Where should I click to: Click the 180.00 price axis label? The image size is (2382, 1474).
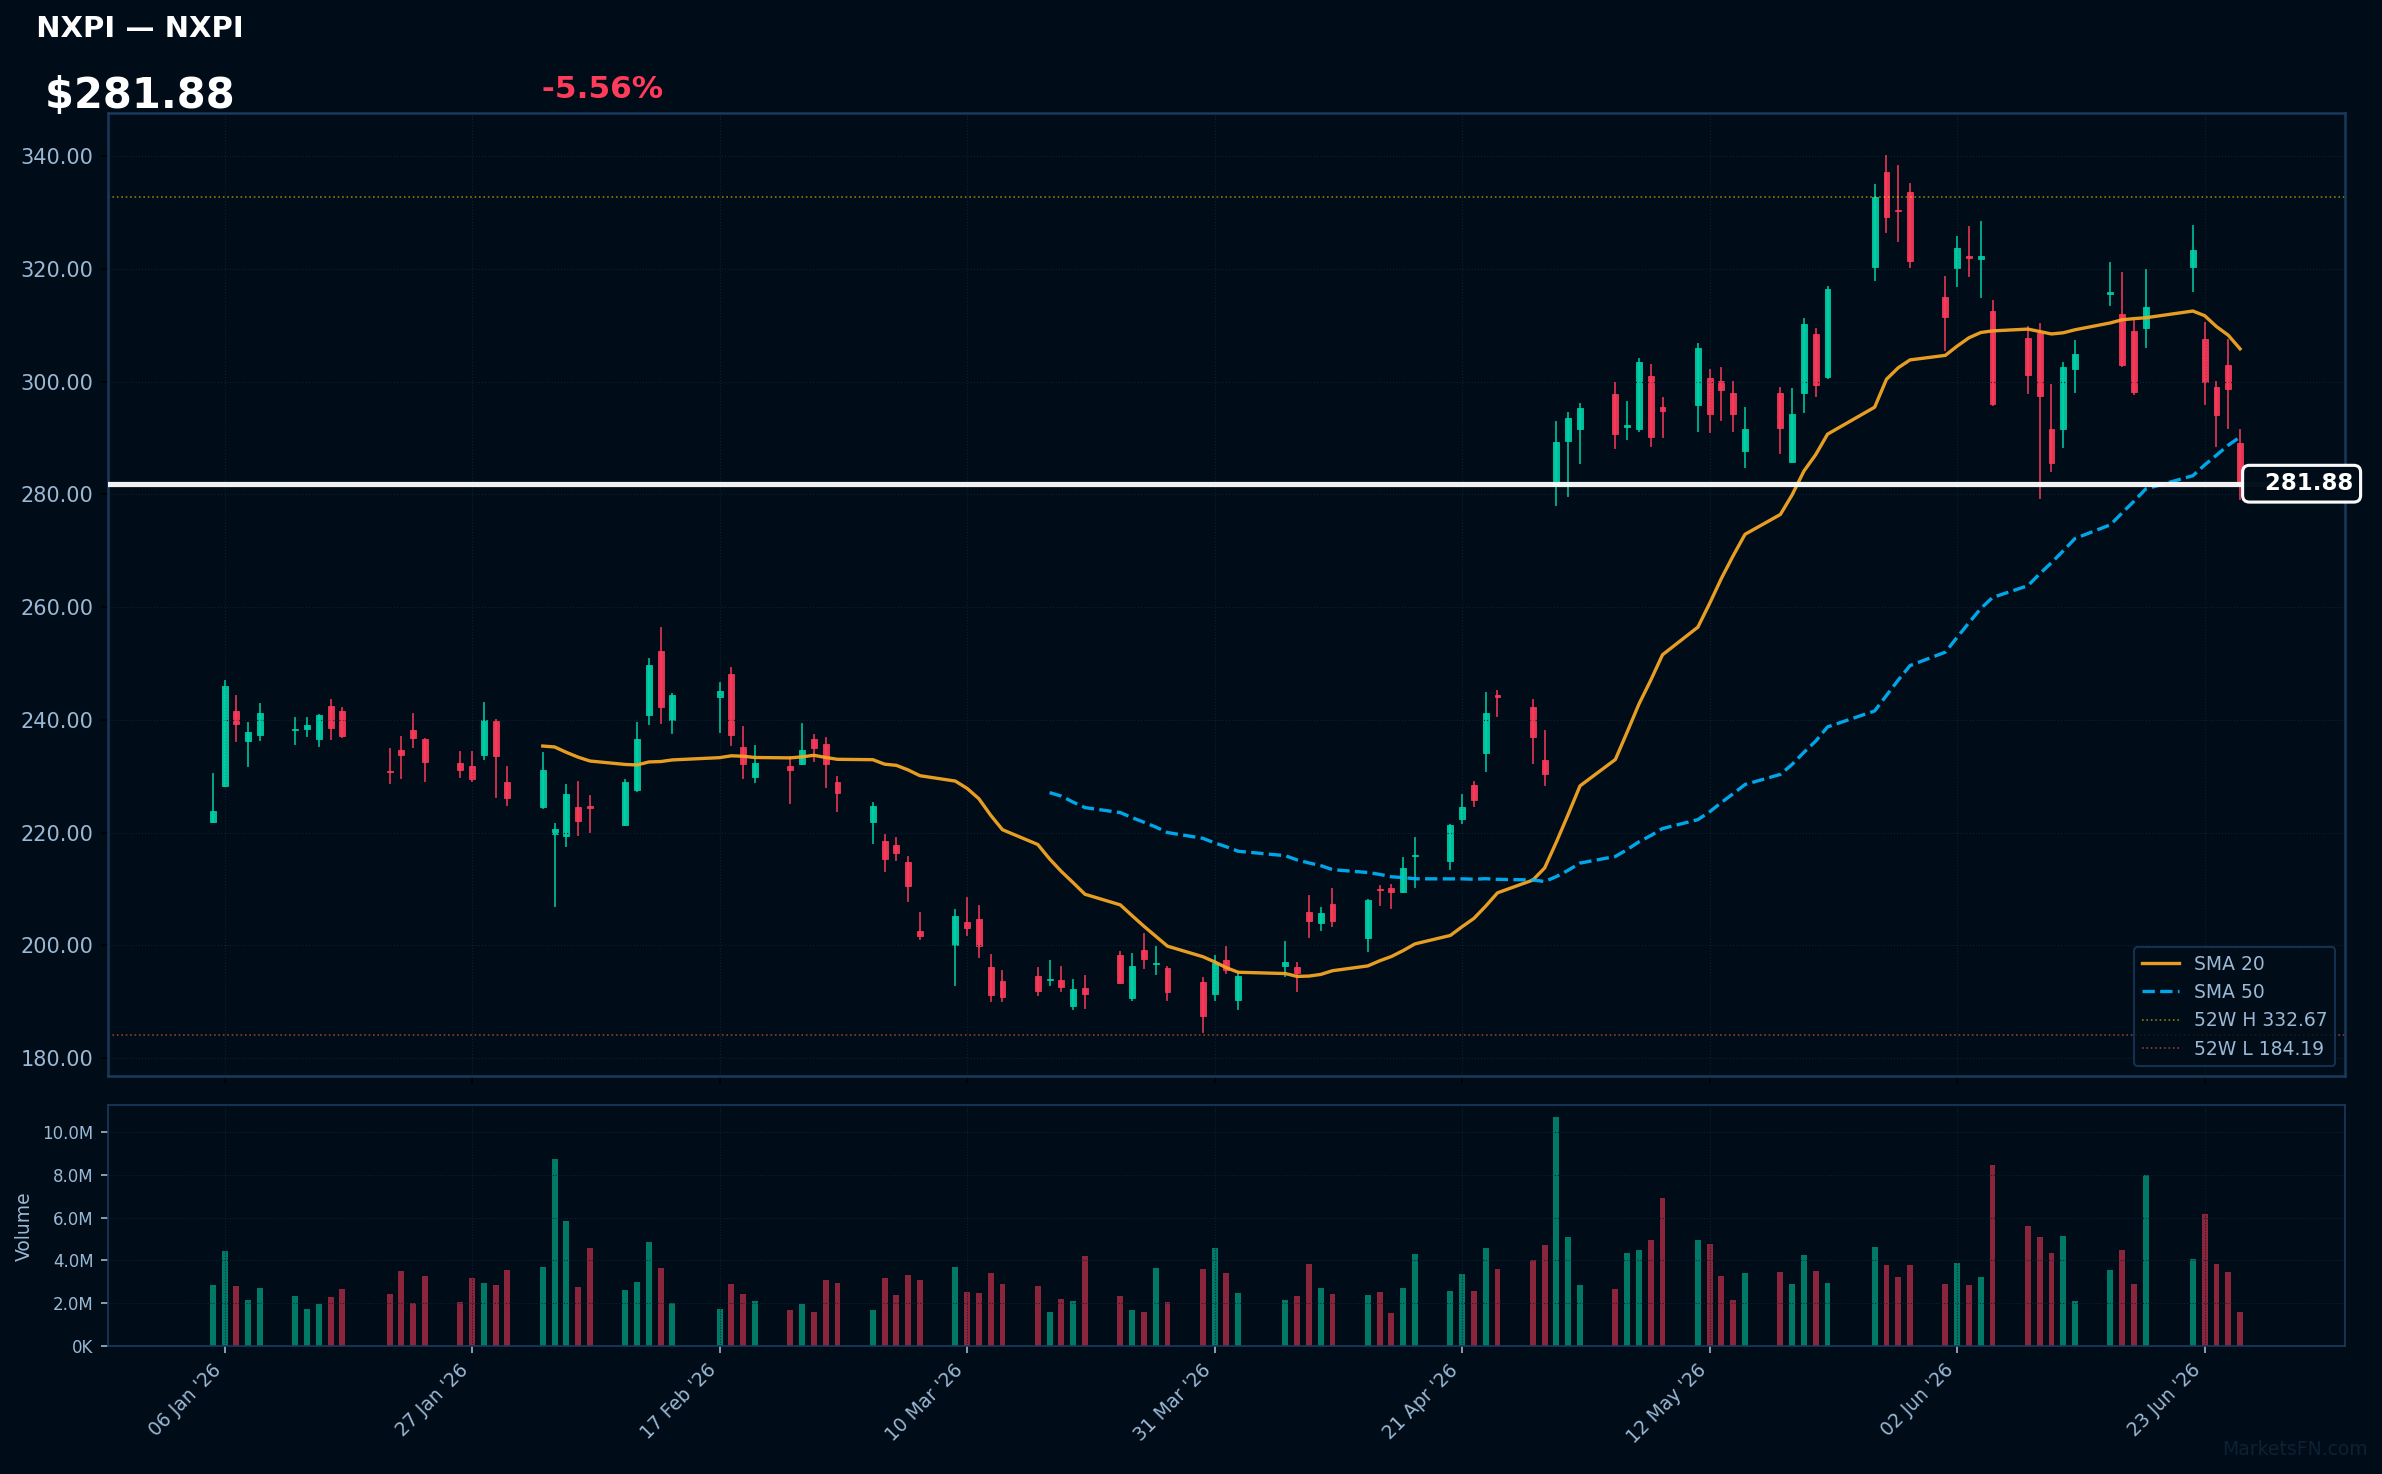point(57,1058)
